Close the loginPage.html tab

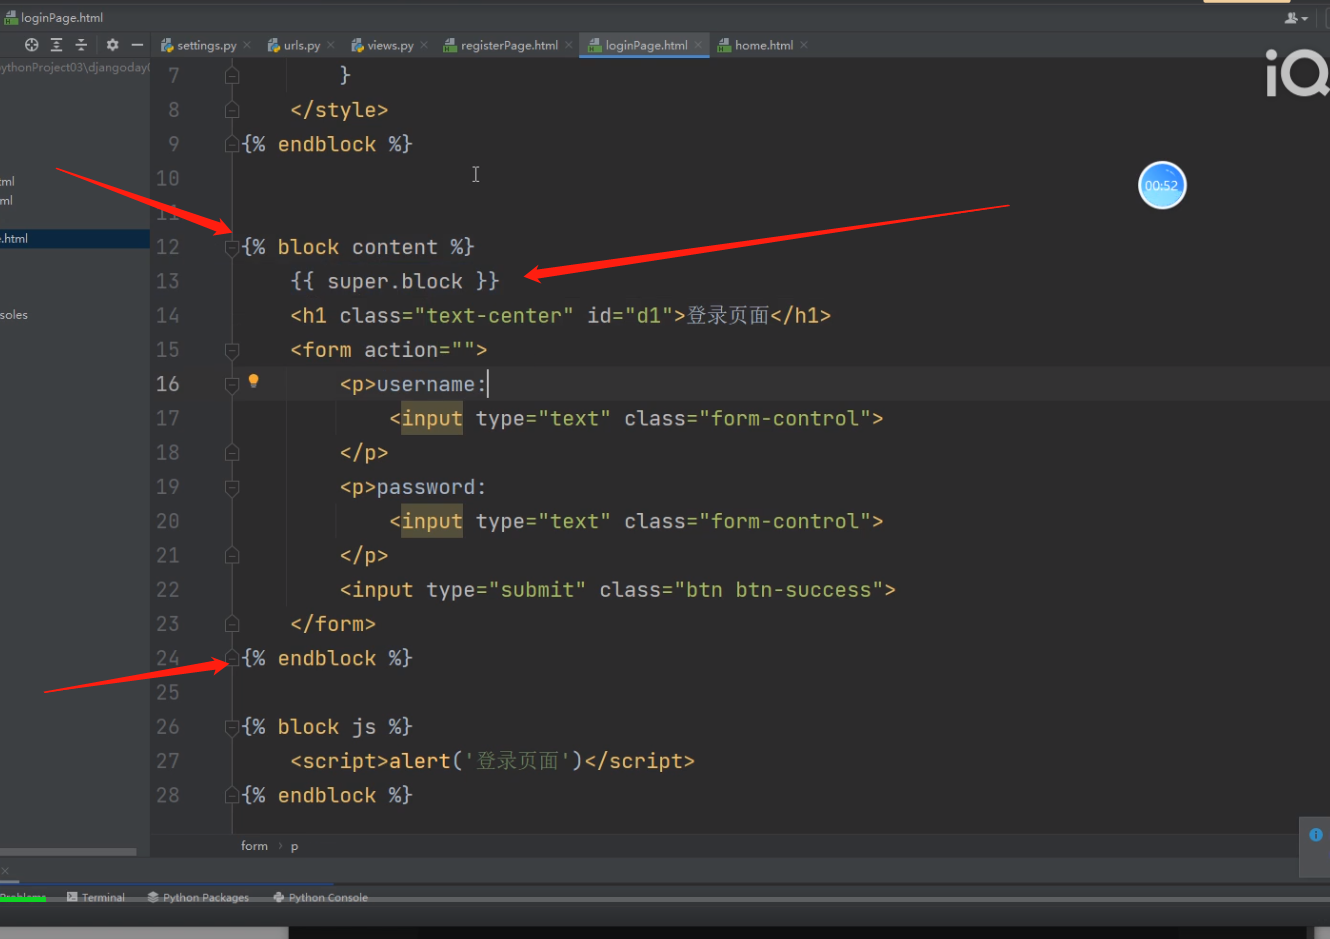(x=698, y=45)
